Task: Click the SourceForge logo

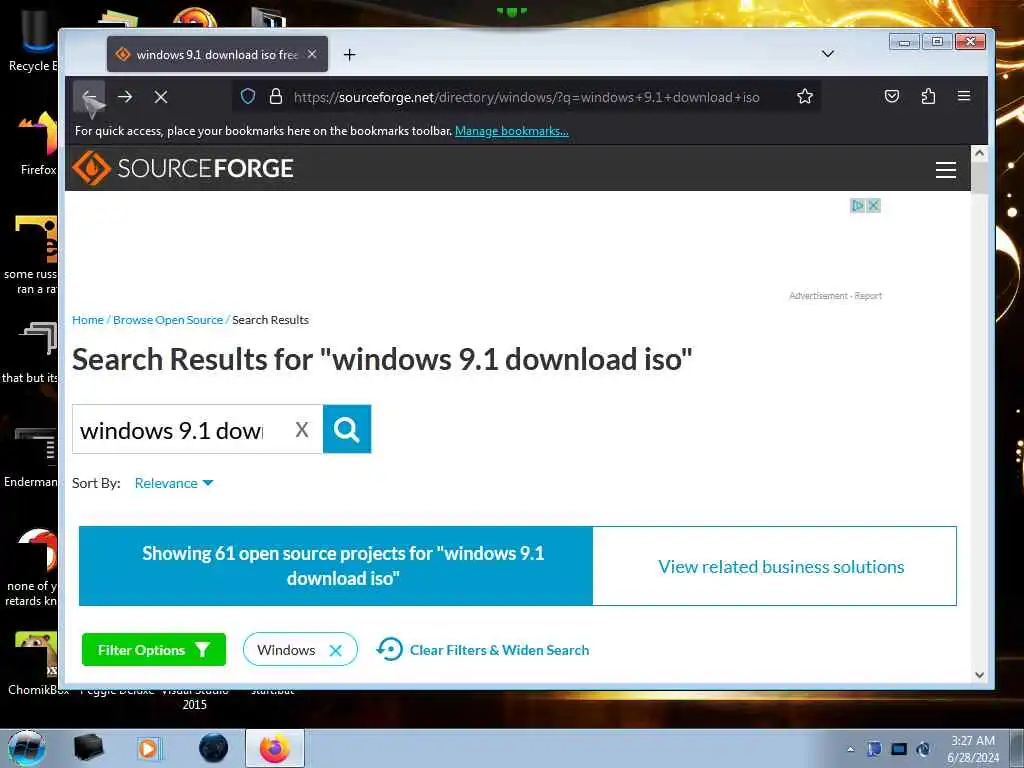Action: pos(183,168)
